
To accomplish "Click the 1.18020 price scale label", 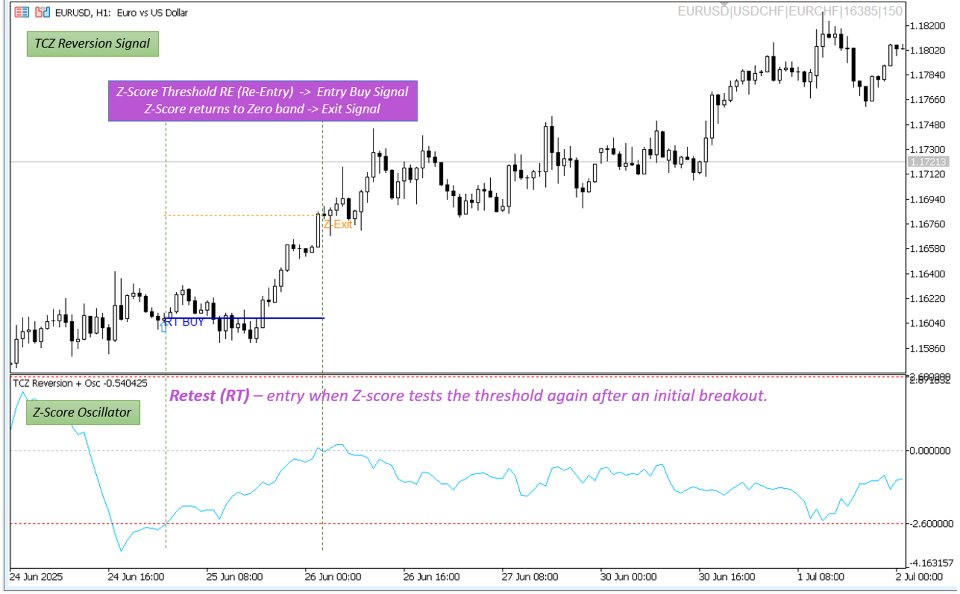I will pos(928,50).
